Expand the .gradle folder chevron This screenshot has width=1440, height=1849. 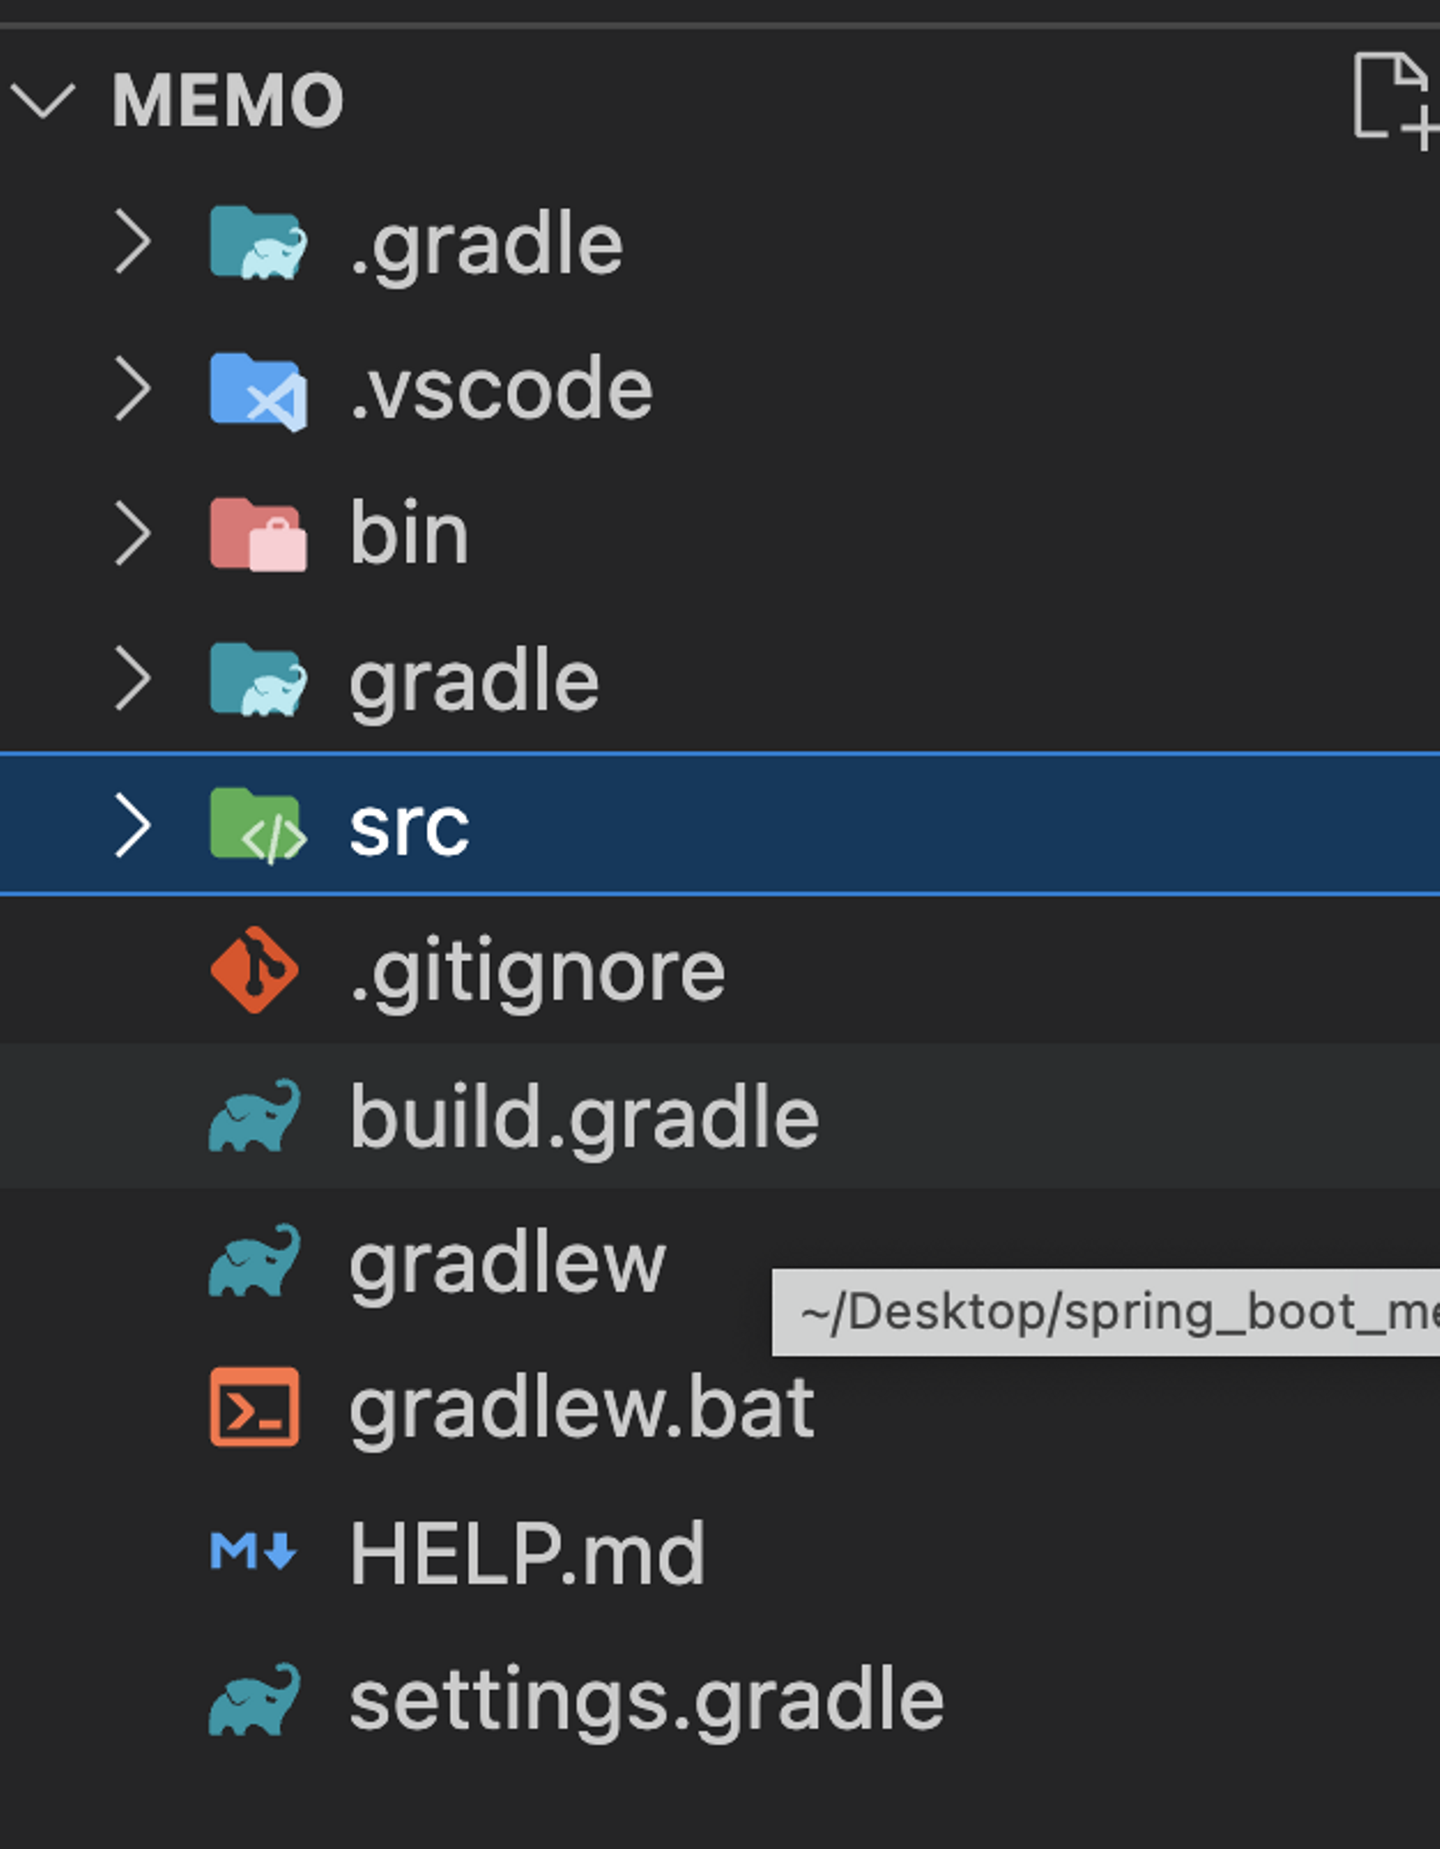pos(132,243)
